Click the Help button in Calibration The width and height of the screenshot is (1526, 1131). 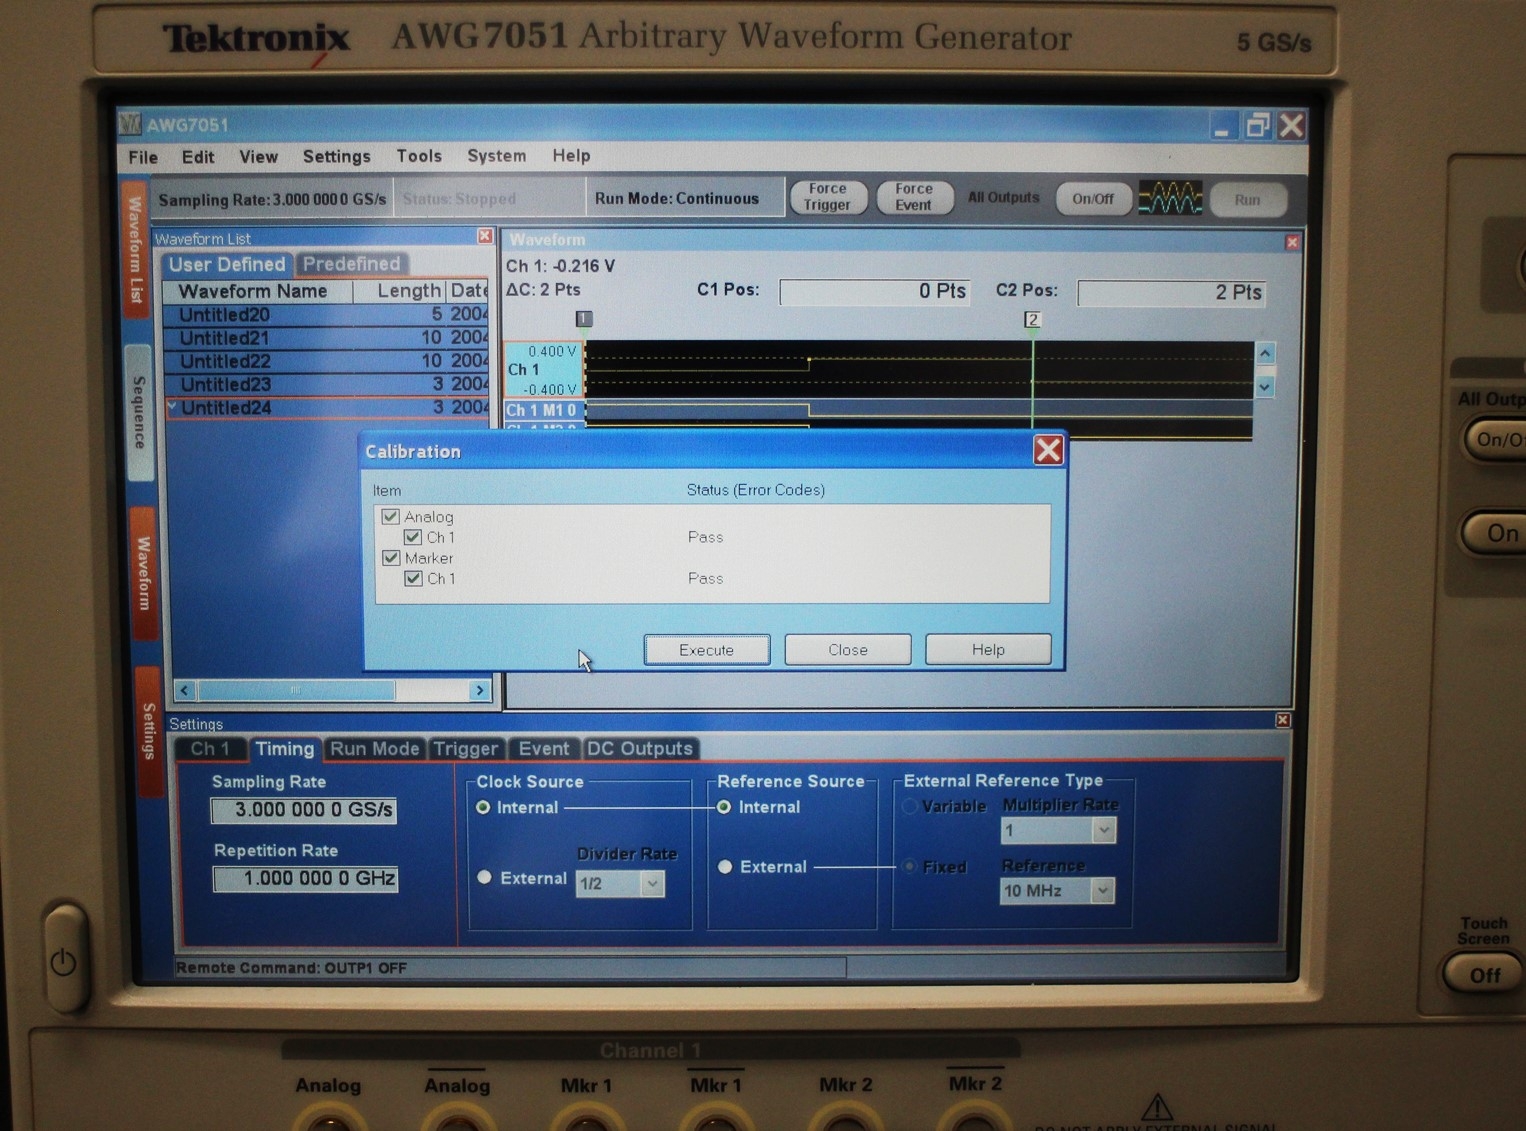[988, 649]
